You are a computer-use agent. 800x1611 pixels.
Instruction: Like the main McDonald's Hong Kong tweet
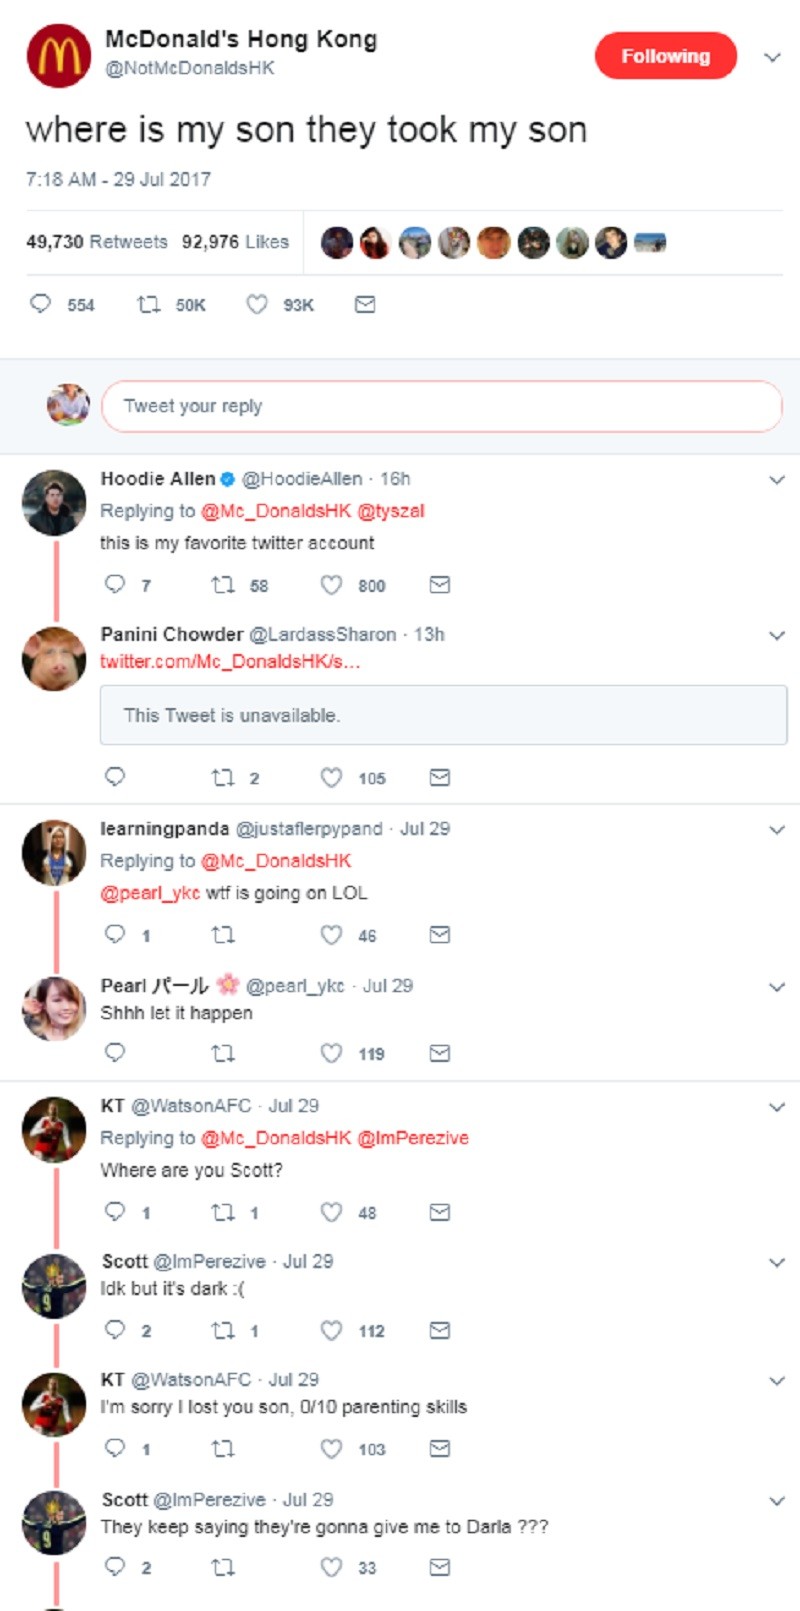[x=257, y=304]
